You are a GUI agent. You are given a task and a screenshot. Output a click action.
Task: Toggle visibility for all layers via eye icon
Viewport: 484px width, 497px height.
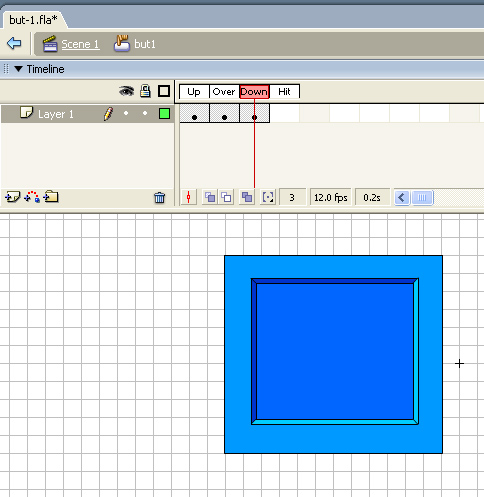(x=126, y=91)
